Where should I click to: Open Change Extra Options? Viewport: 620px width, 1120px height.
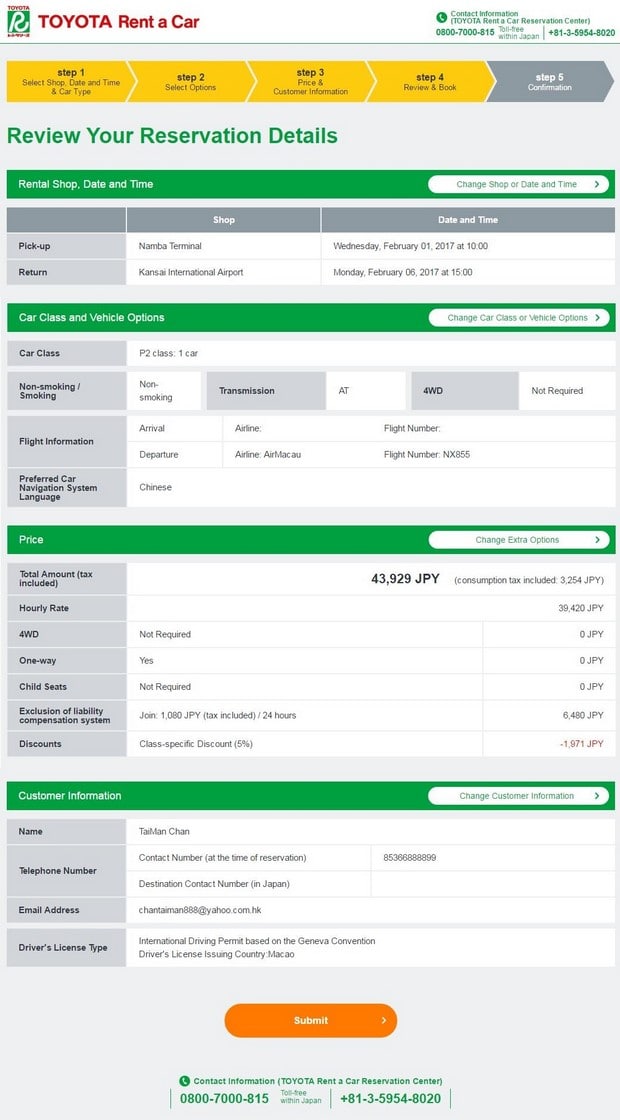[x=517, y=540]
